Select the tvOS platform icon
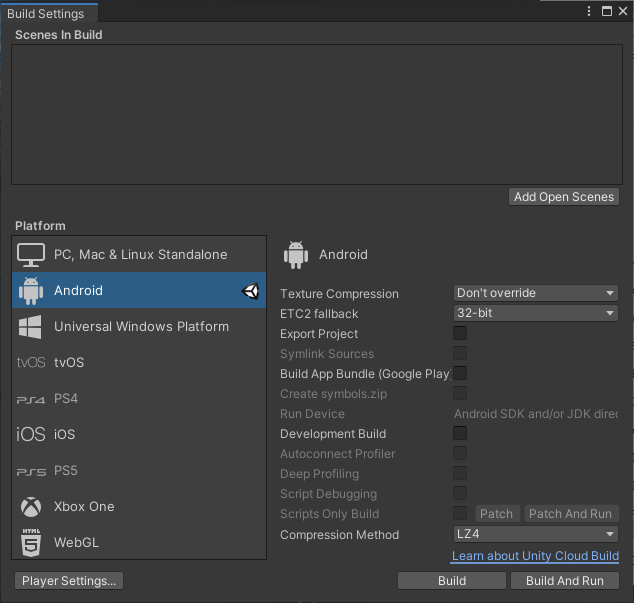Image resolution: width=634 pixels, height=603 pixels. click(x=31, y=363)
